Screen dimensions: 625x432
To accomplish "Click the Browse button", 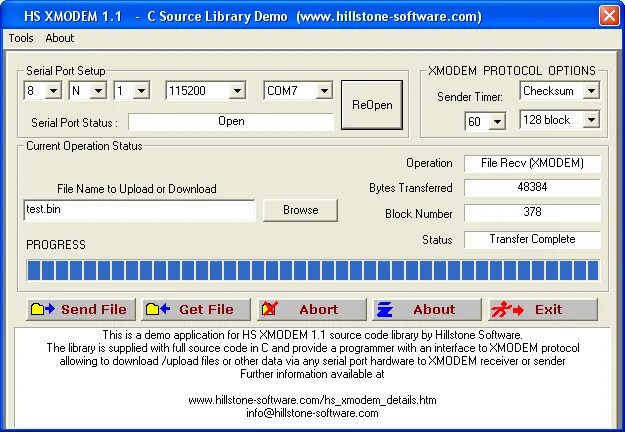I will [x=300, y=210].
